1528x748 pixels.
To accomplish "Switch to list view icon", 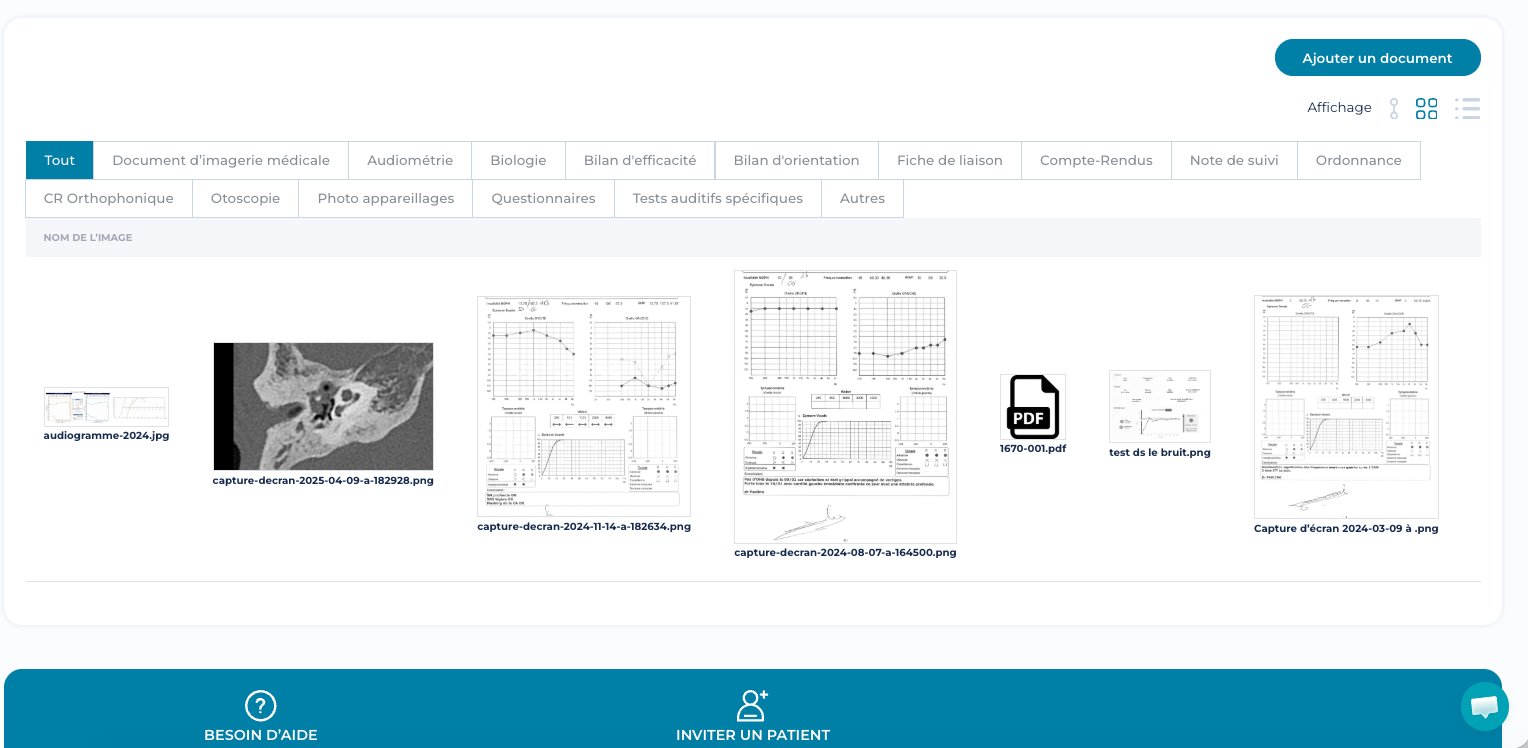I will pos(1467,108).
